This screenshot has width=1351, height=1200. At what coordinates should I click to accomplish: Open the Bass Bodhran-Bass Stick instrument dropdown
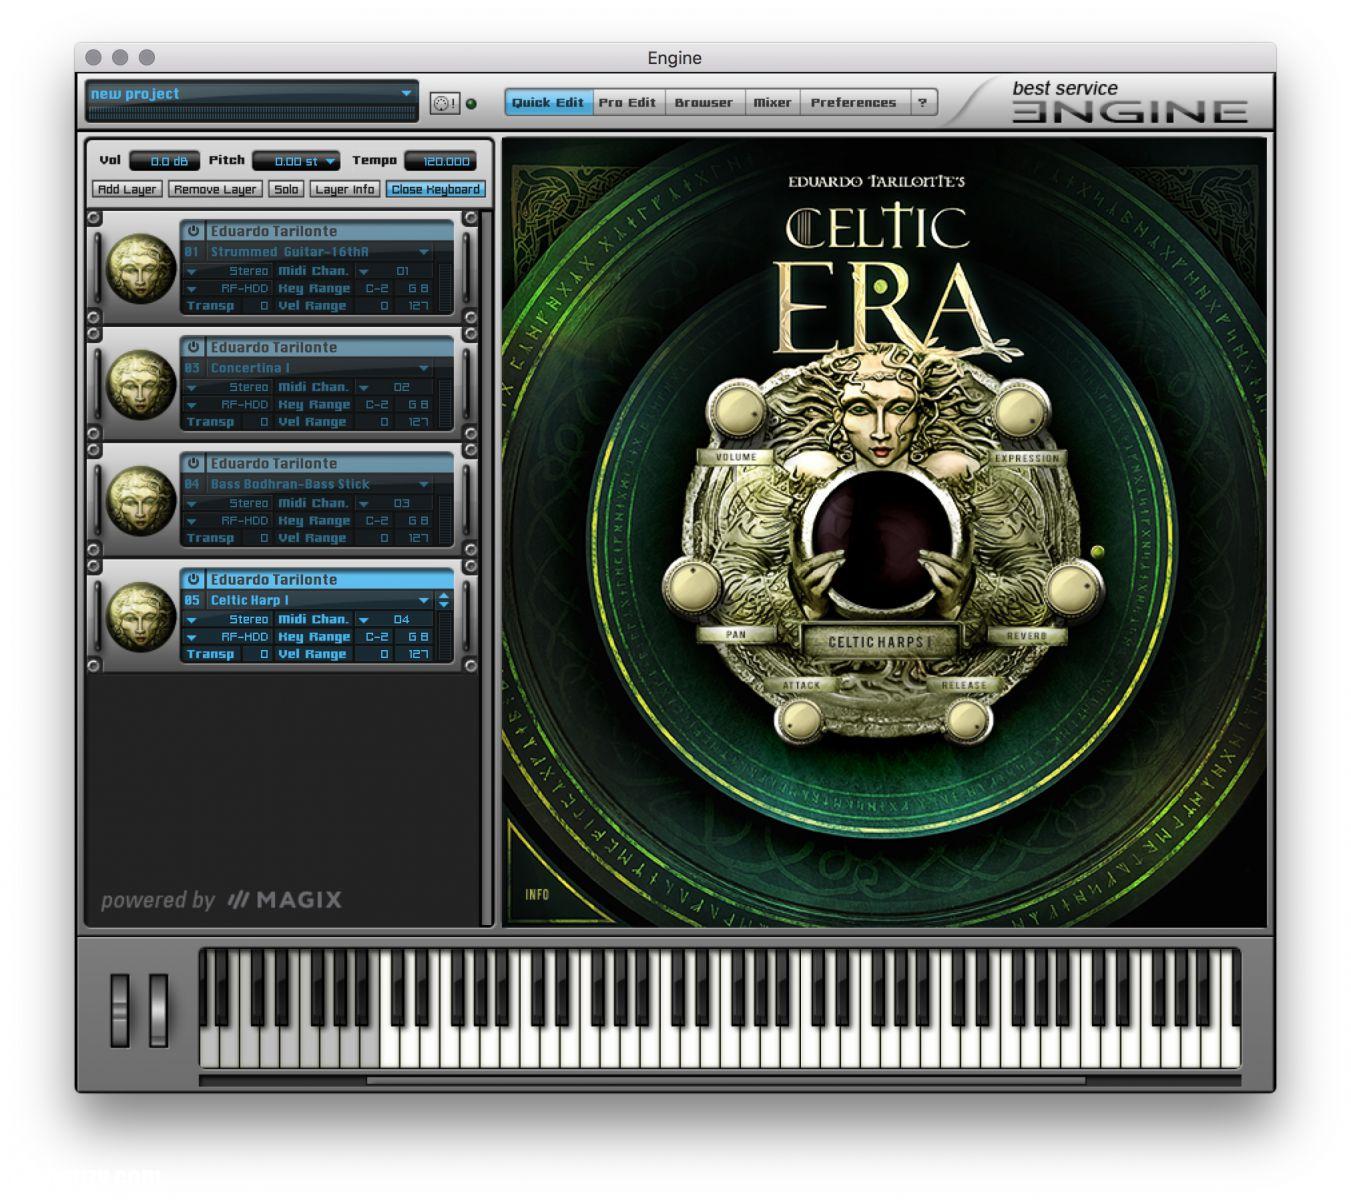[423, 484]
